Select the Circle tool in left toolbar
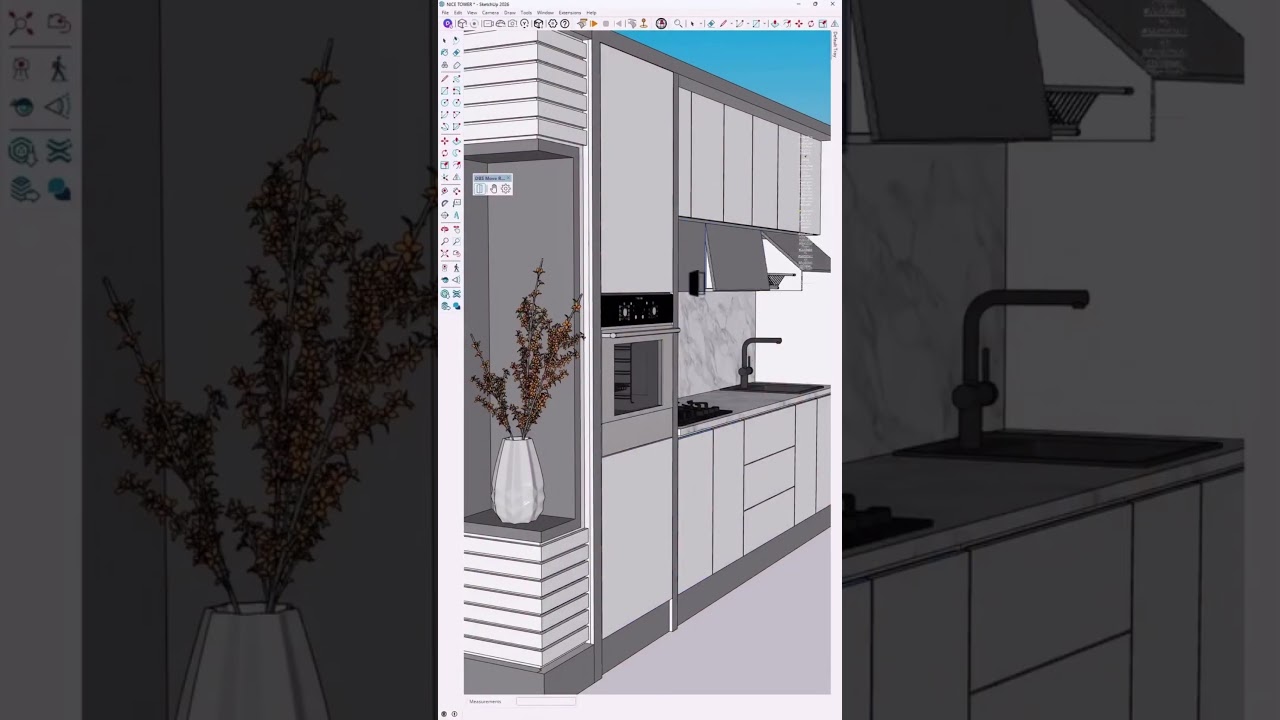Viewport: 1280px width, 720px height. pyautogui.click(x=444, y=103)
